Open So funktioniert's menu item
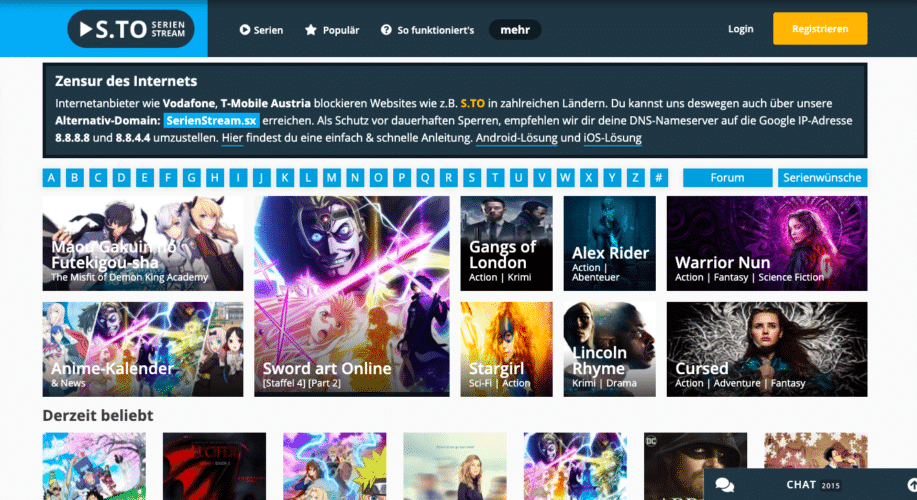Screen dimensions: 917x500 coord(428,30)
